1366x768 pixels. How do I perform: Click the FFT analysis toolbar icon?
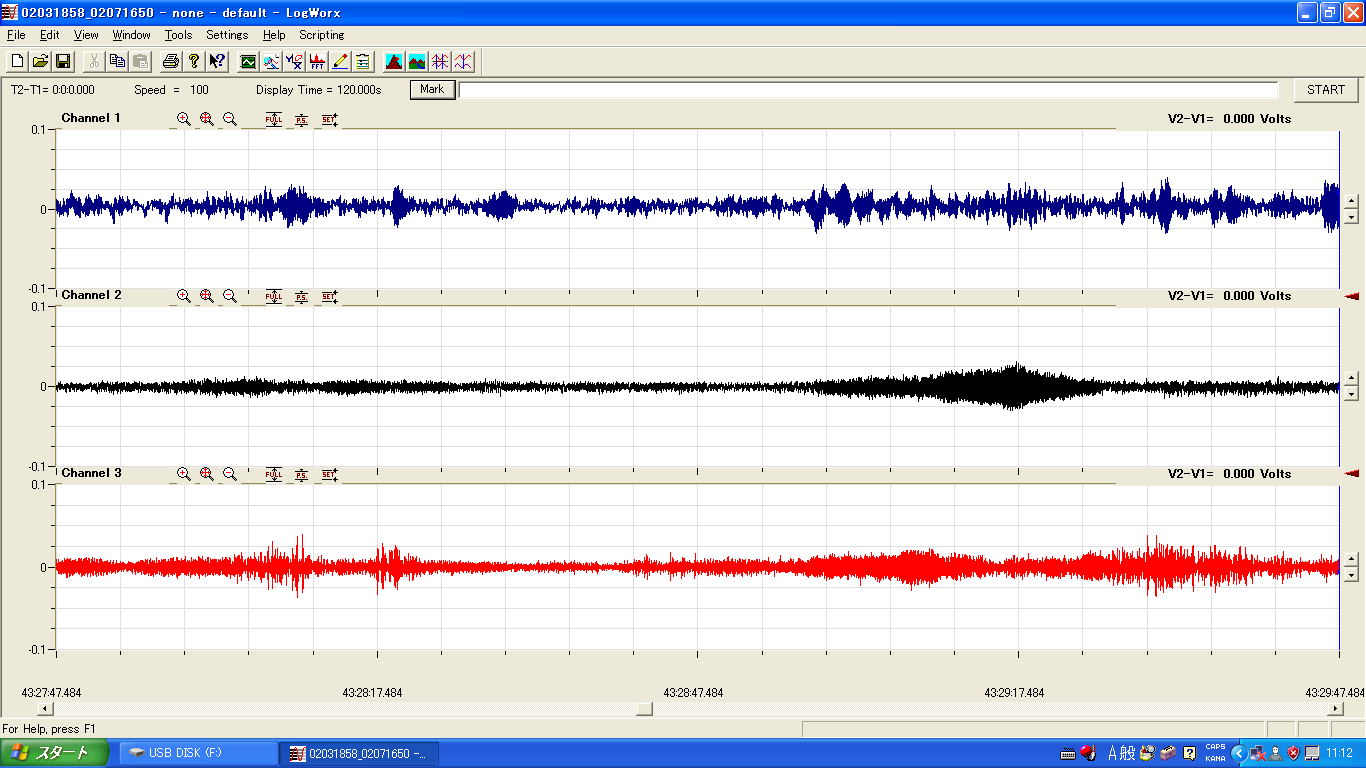[x=317, y=61]
